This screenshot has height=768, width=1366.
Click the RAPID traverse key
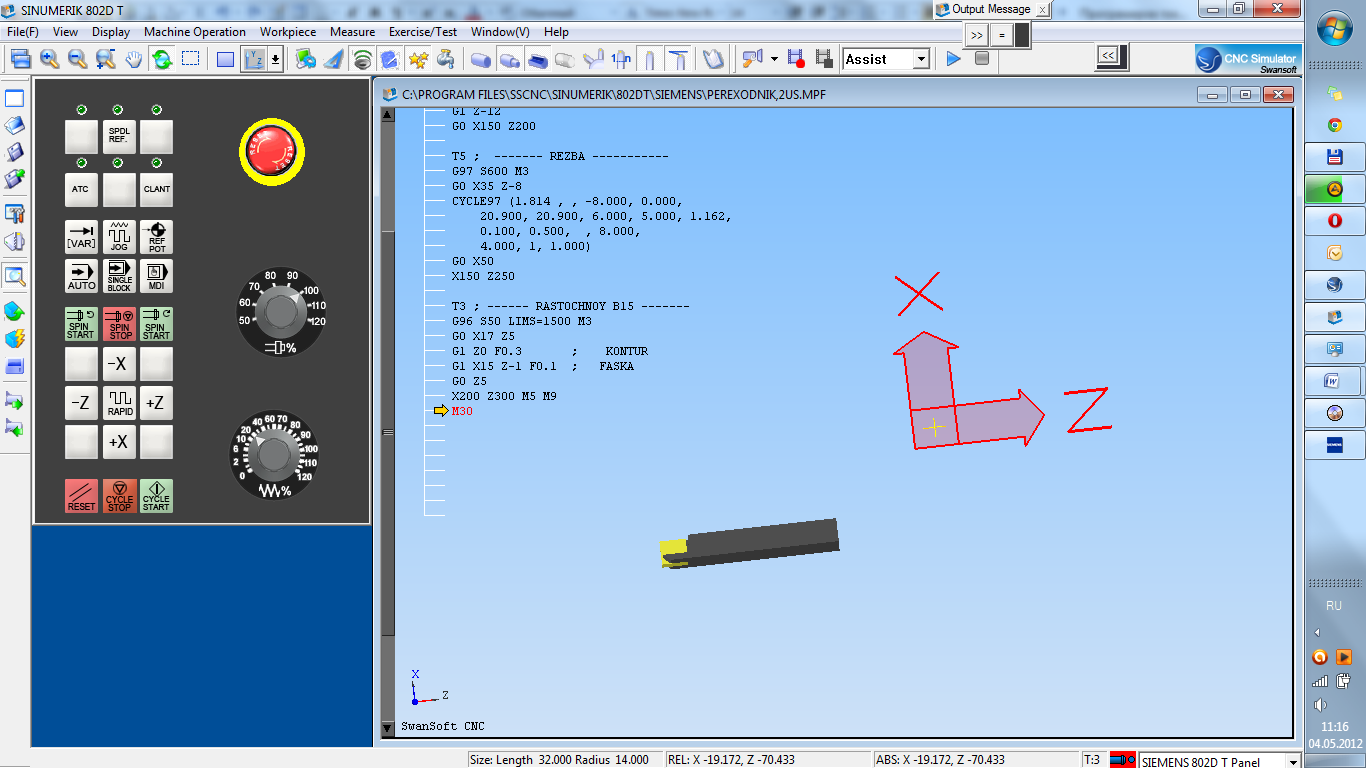coord(119,403)
